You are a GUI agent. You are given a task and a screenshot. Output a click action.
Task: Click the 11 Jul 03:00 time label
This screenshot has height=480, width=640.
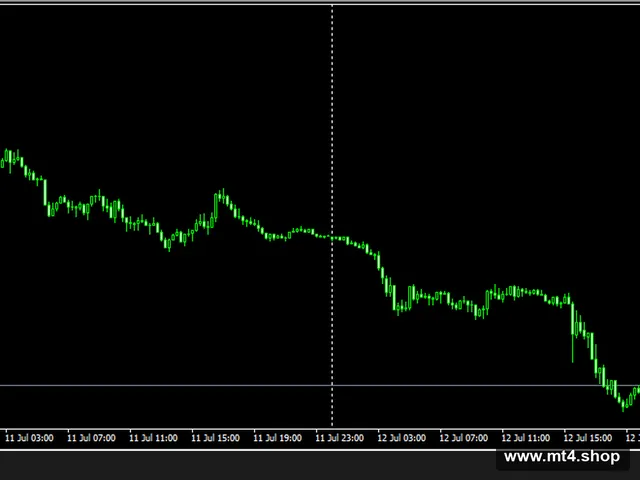click(29, 438)
